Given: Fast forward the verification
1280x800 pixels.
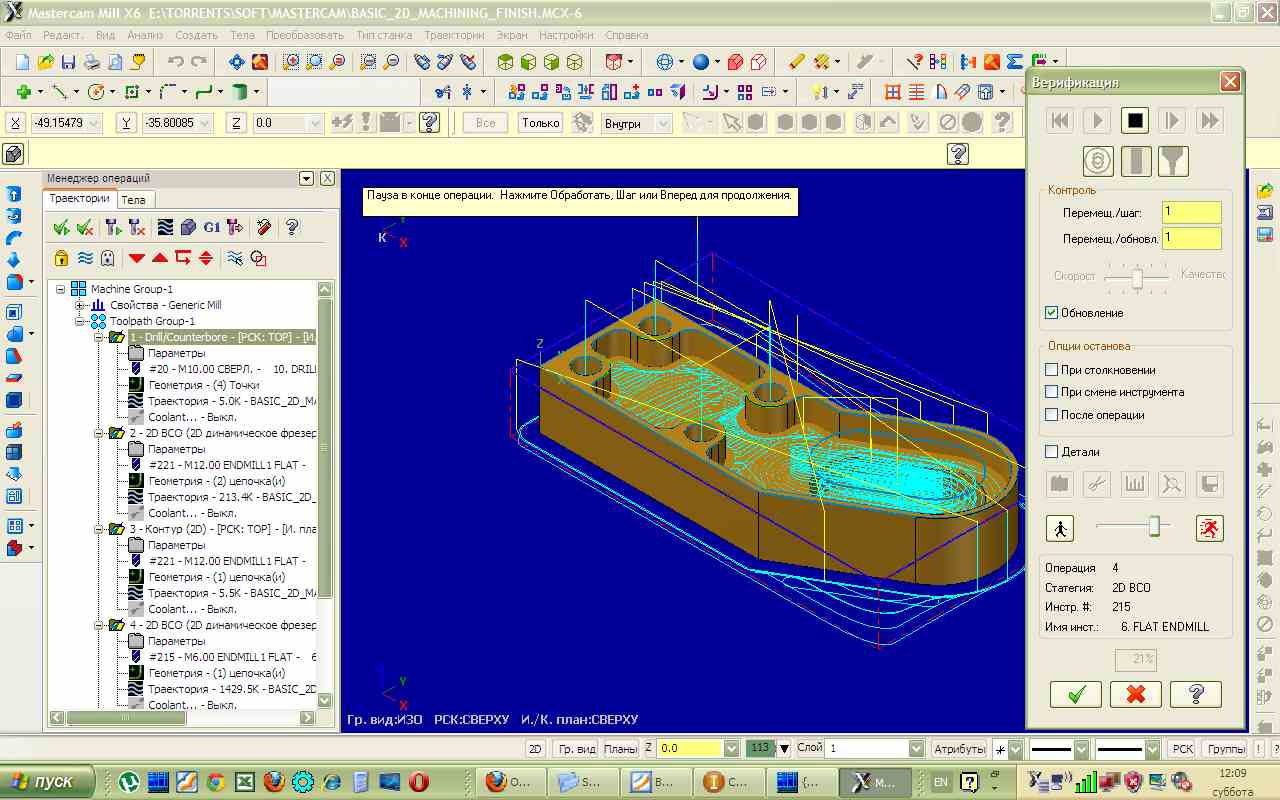Looking at the screenshot, I should click(x=1209, y=121).
